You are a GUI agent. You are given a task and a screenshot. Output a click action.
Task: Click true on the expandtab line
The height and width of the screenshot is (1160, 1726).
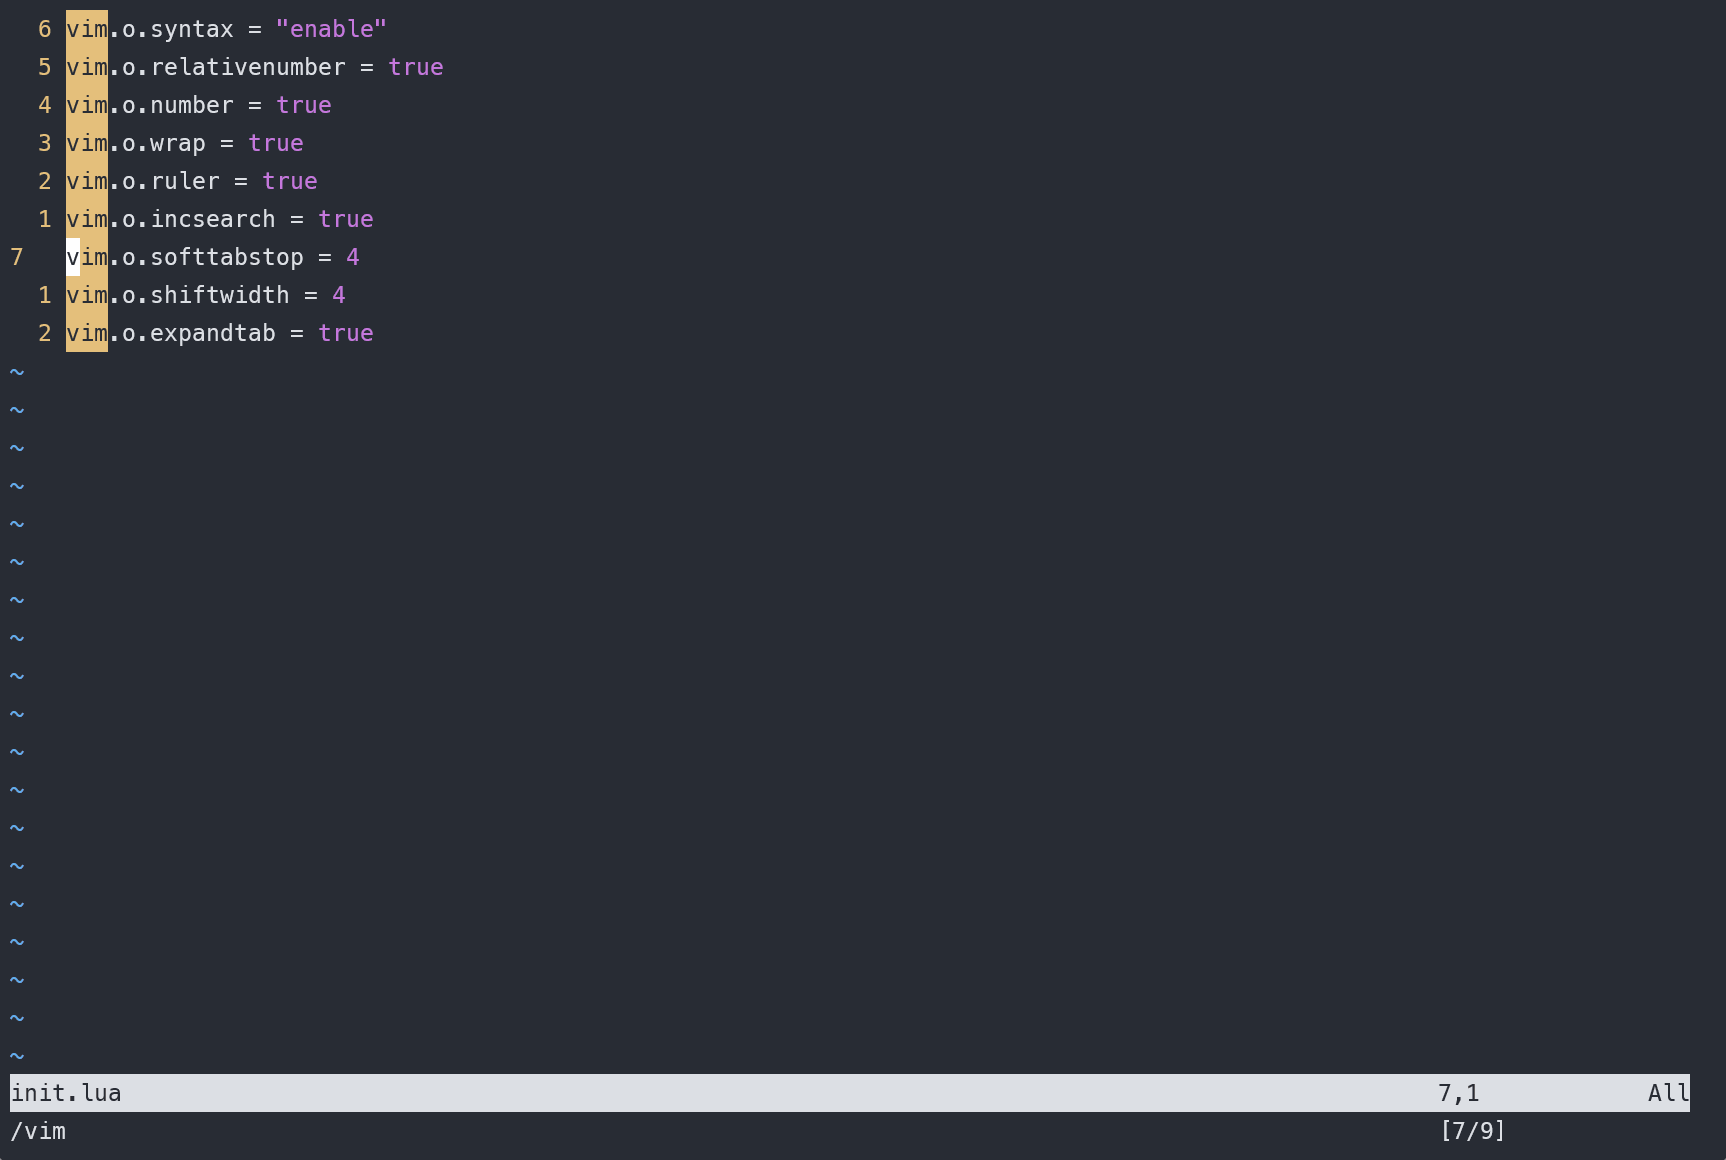pos(346,333)
